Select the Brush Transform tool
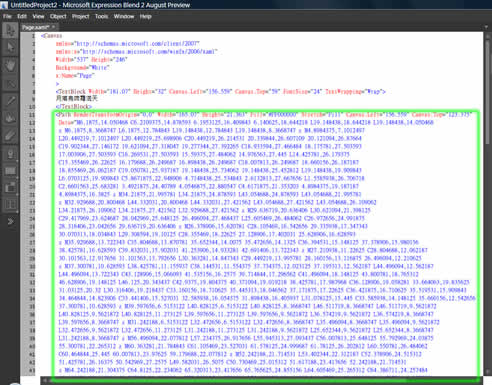 tap(10, 136)
